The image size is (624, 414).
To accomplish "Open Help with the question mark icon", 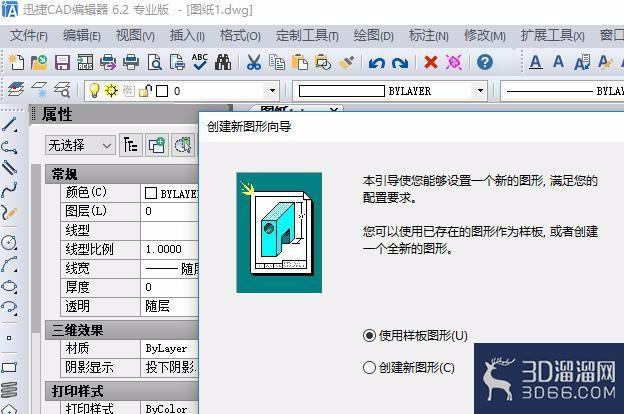I will (485, 62).
